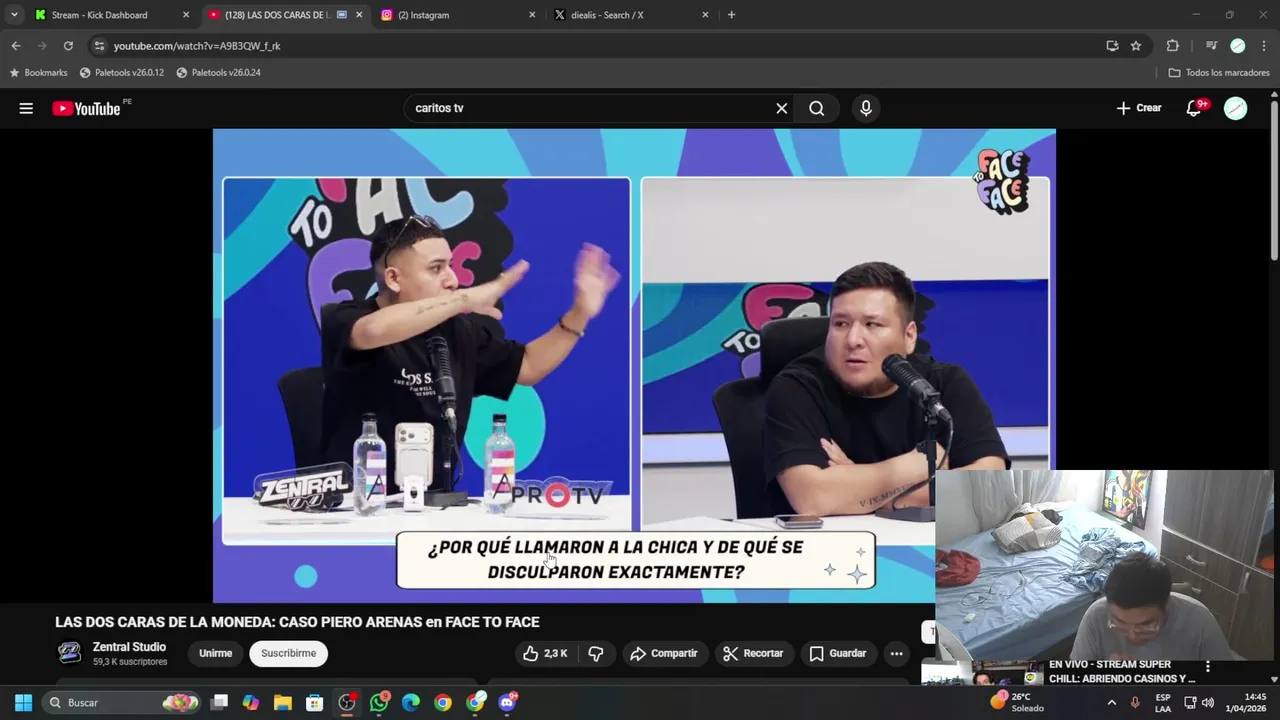The height and width of the screenshot is (720, 1280).
Task: Share the video with Compartir
Action: click(x=664, y=653)
